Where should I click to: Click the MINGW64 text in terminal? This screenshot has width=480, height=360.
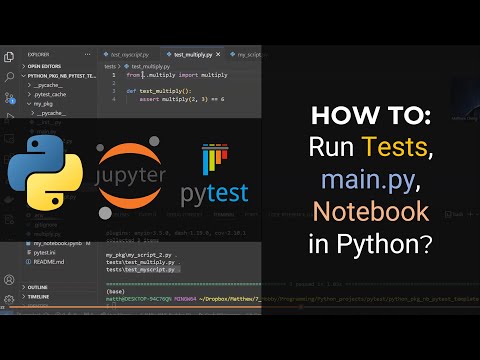pyautogui.click(x=185, y=299)
